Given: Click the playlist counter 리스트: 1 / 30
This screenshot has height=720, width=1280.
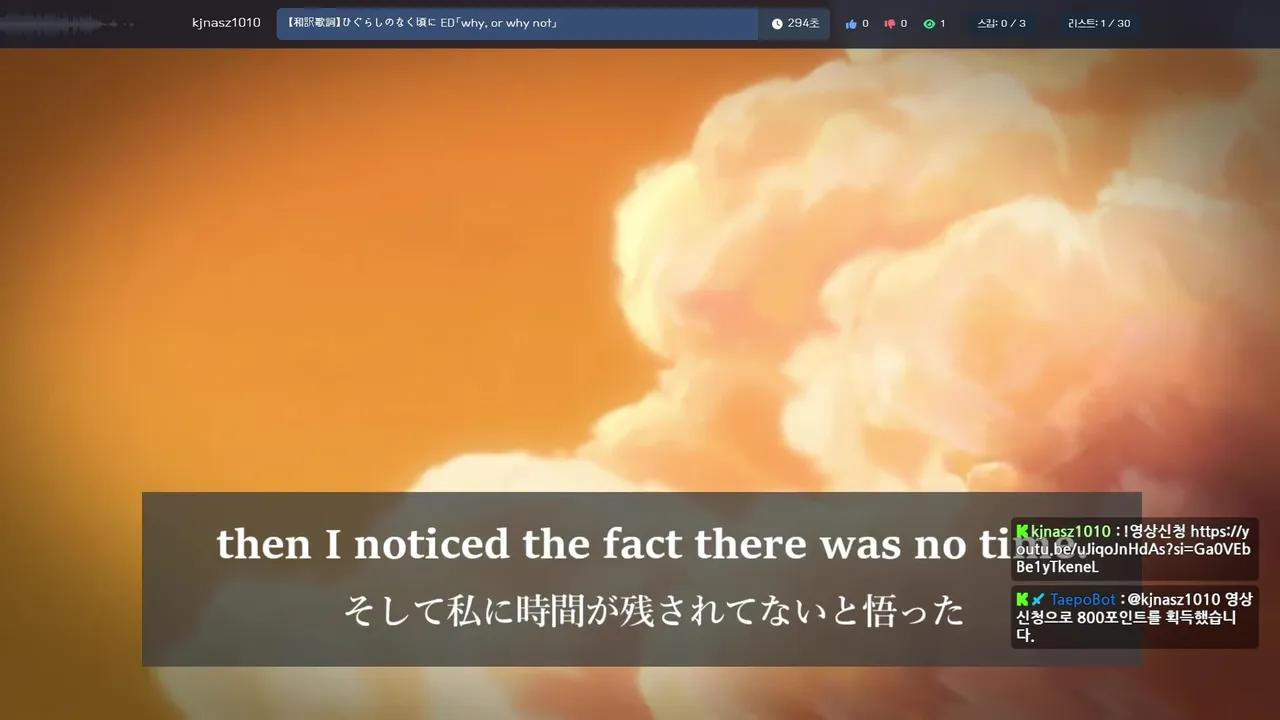Looking at the screenshot, I should 1099,23.
